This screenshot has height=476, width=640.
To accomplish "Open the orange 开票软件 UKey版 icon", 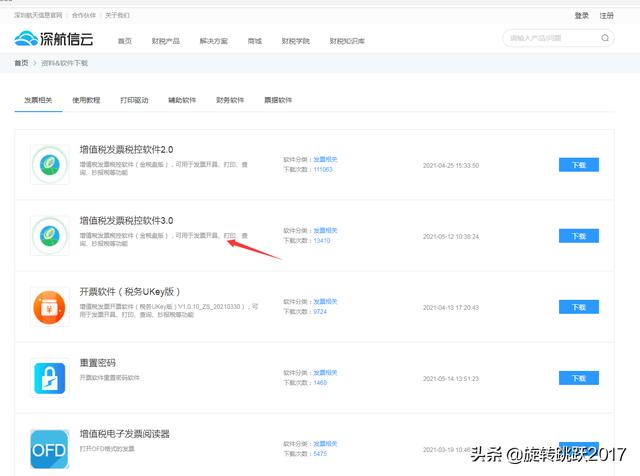I will 50,307.
